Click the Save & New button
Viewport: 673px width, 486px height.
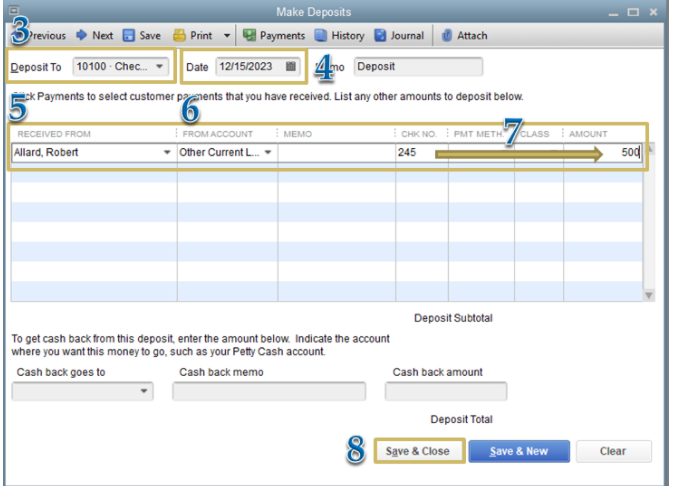(519, 451)
